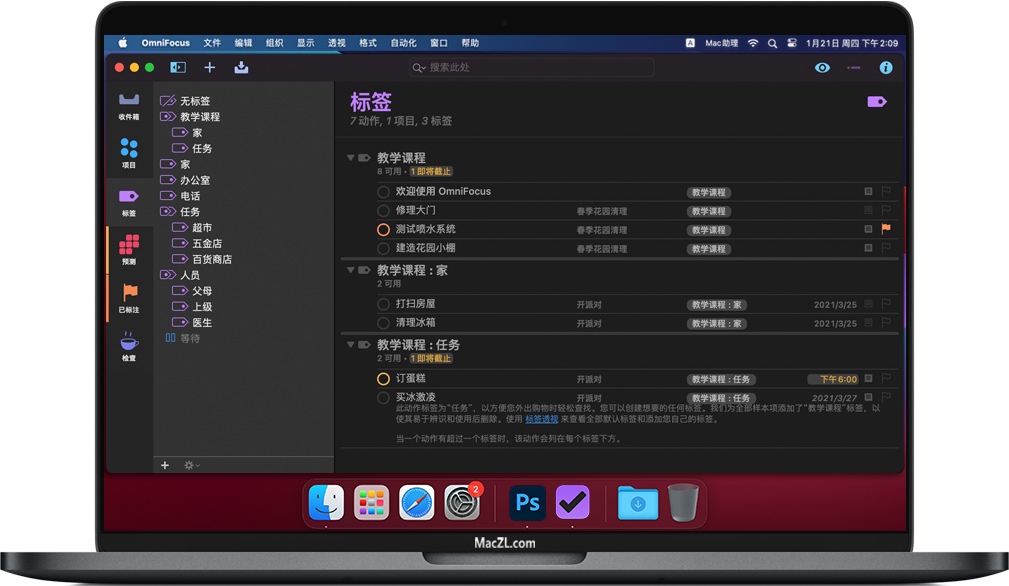Follow the 标签透视 link in note
1009x586 pixels.
tap(541, 419)
